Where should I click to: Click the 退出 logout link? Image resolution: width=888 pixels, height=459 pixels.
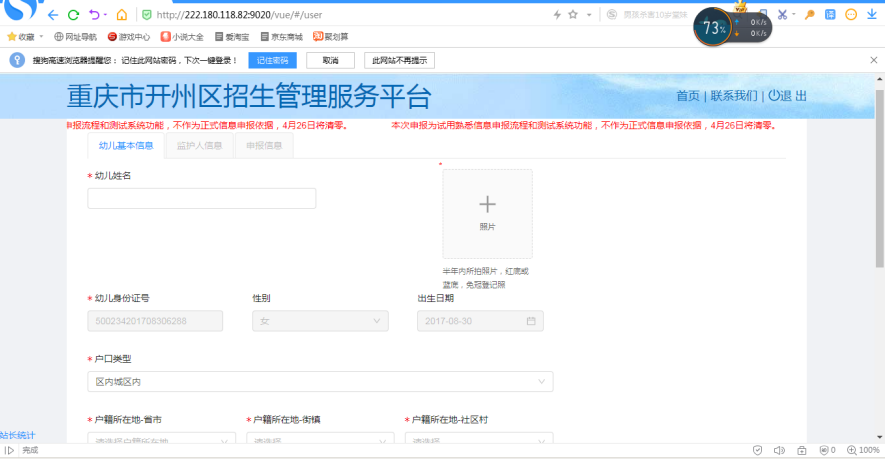coord(788,96)
